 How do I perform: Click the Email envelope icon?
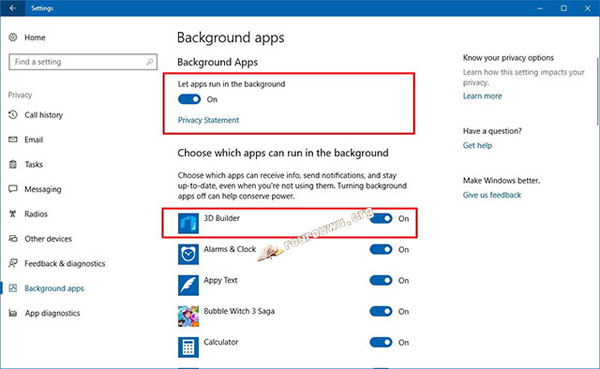click(13, 139)
